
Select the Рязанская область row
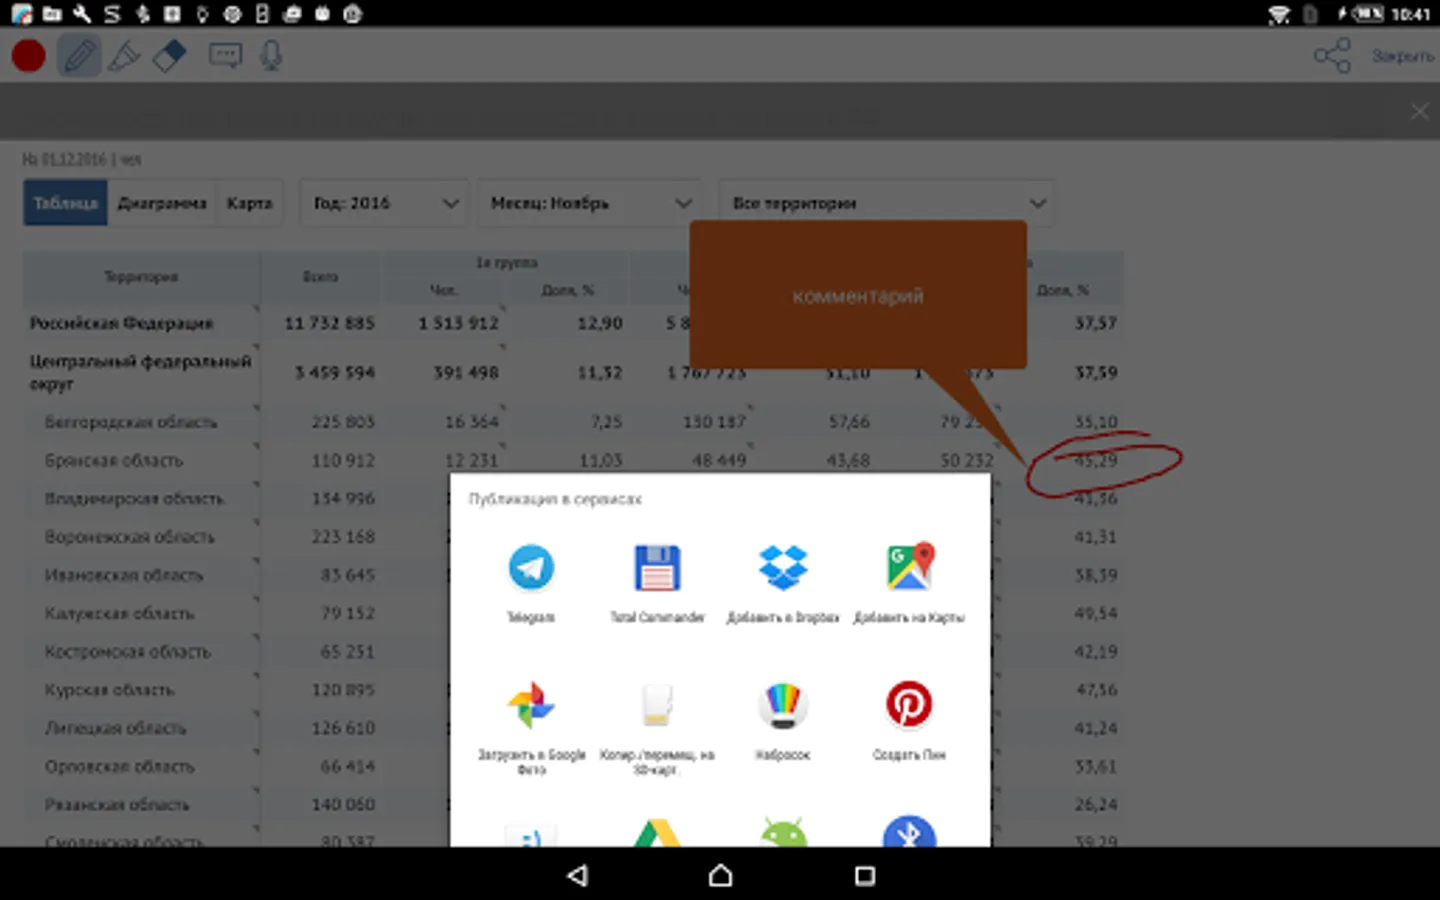pyautogui.click(x=573, y=804)
